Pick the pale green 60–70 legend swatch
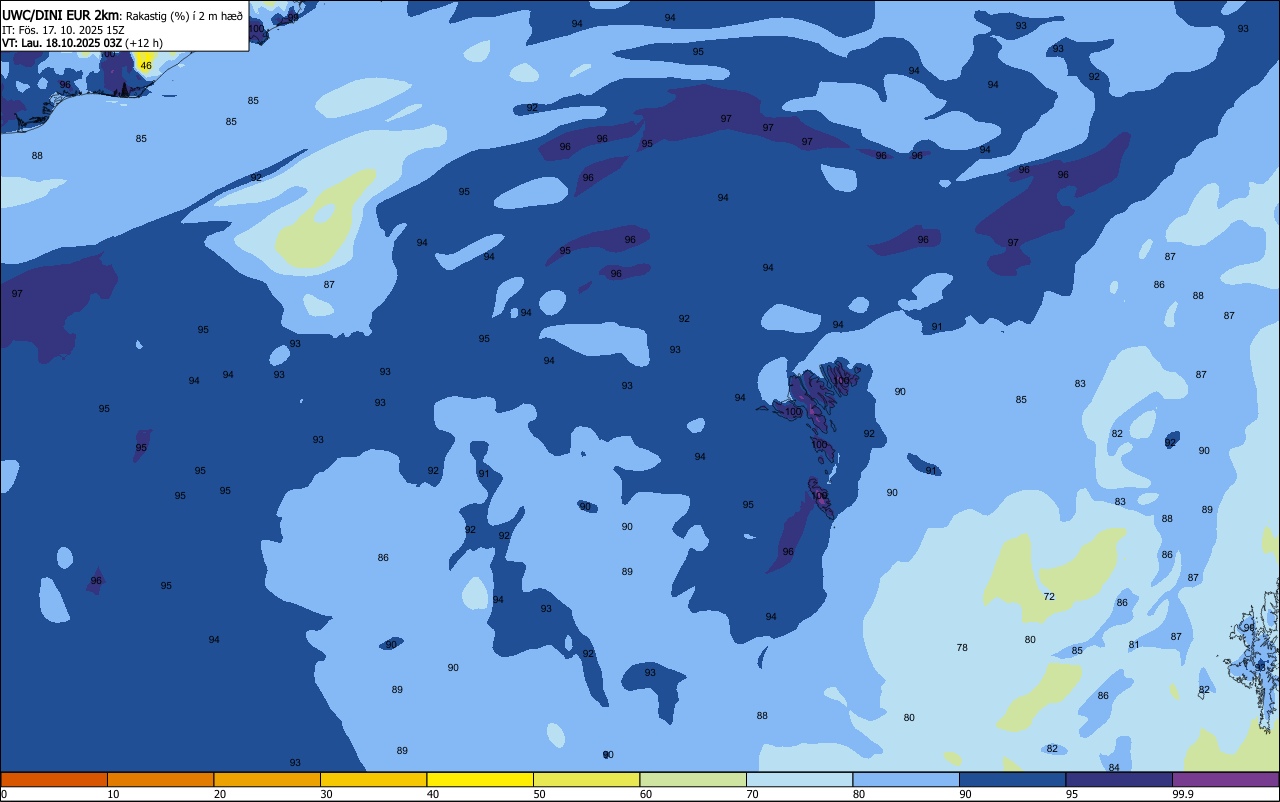1280x802 pixels. (693, 779)
